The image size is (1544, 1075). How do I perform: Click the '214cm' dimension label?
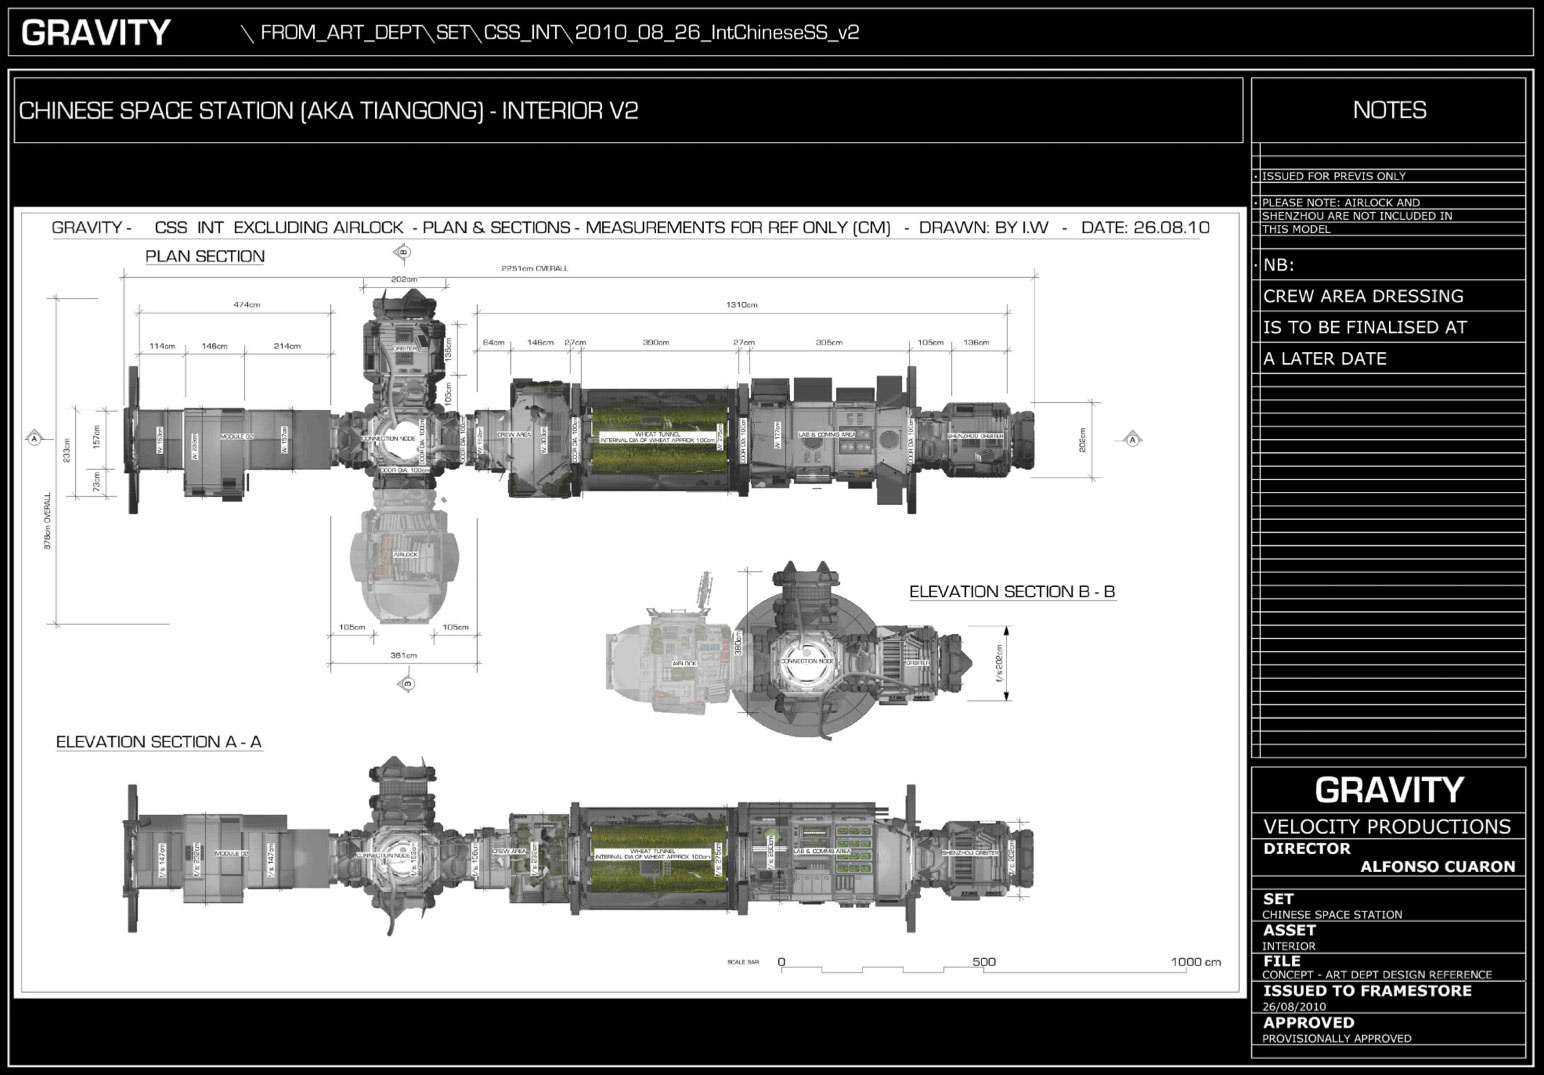tap(287, 346)
